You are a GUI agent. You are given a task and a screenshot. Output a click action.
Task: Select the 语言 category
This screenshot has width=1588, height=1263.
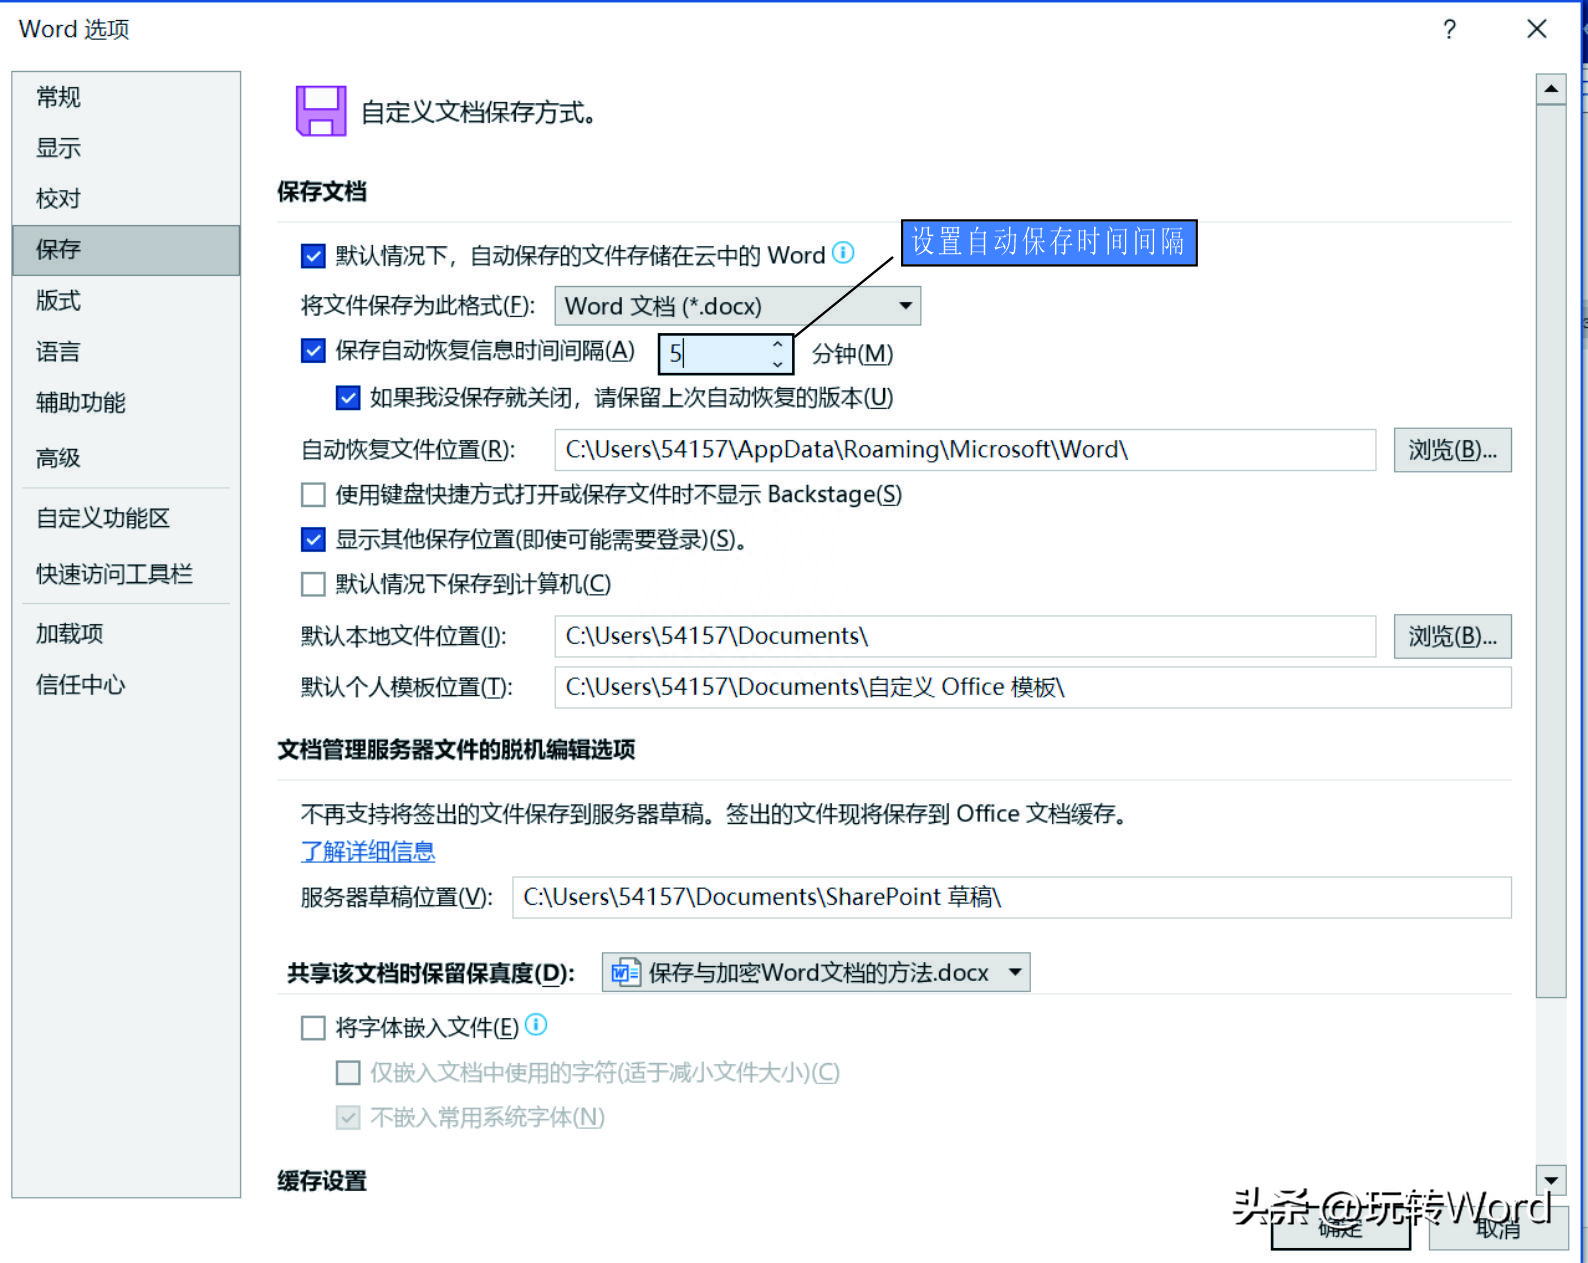click(x=126, y=352)
